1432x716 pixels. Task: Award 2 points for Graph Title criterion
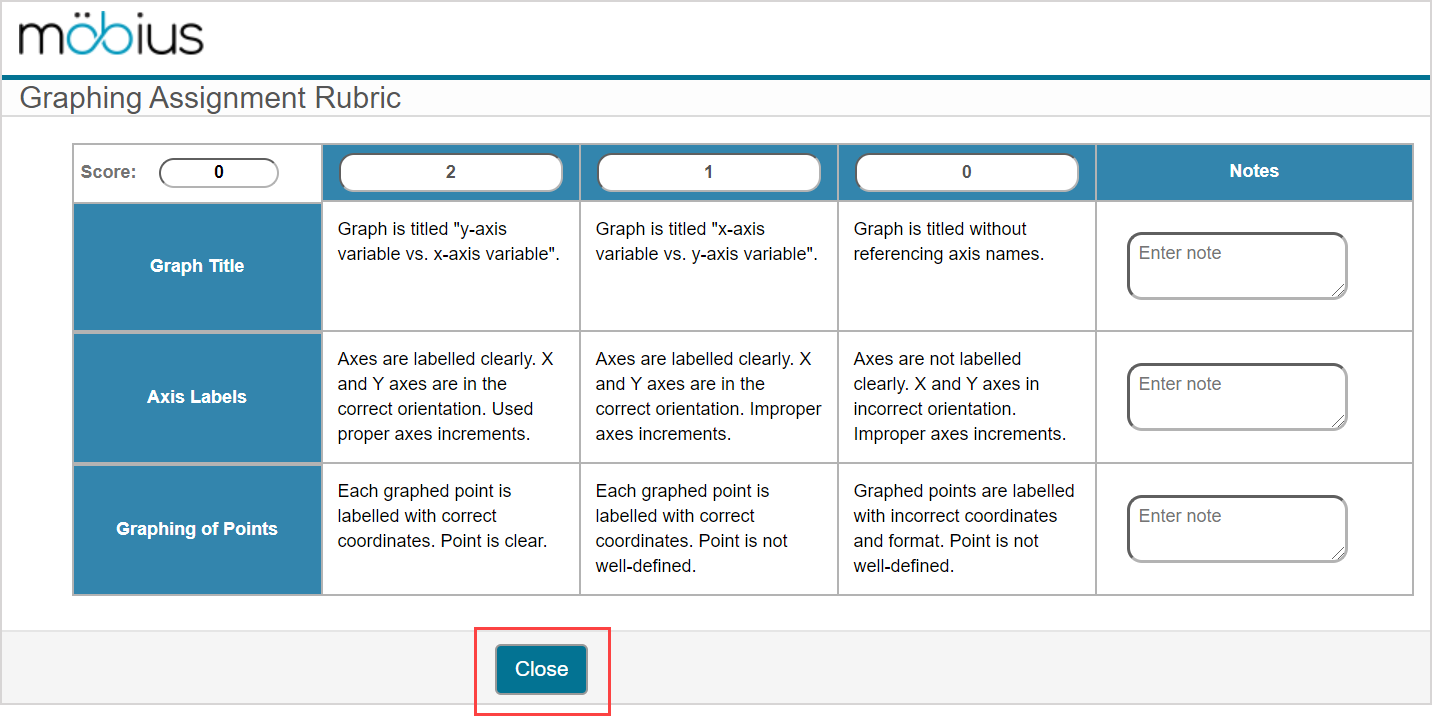tap(451, 266)
